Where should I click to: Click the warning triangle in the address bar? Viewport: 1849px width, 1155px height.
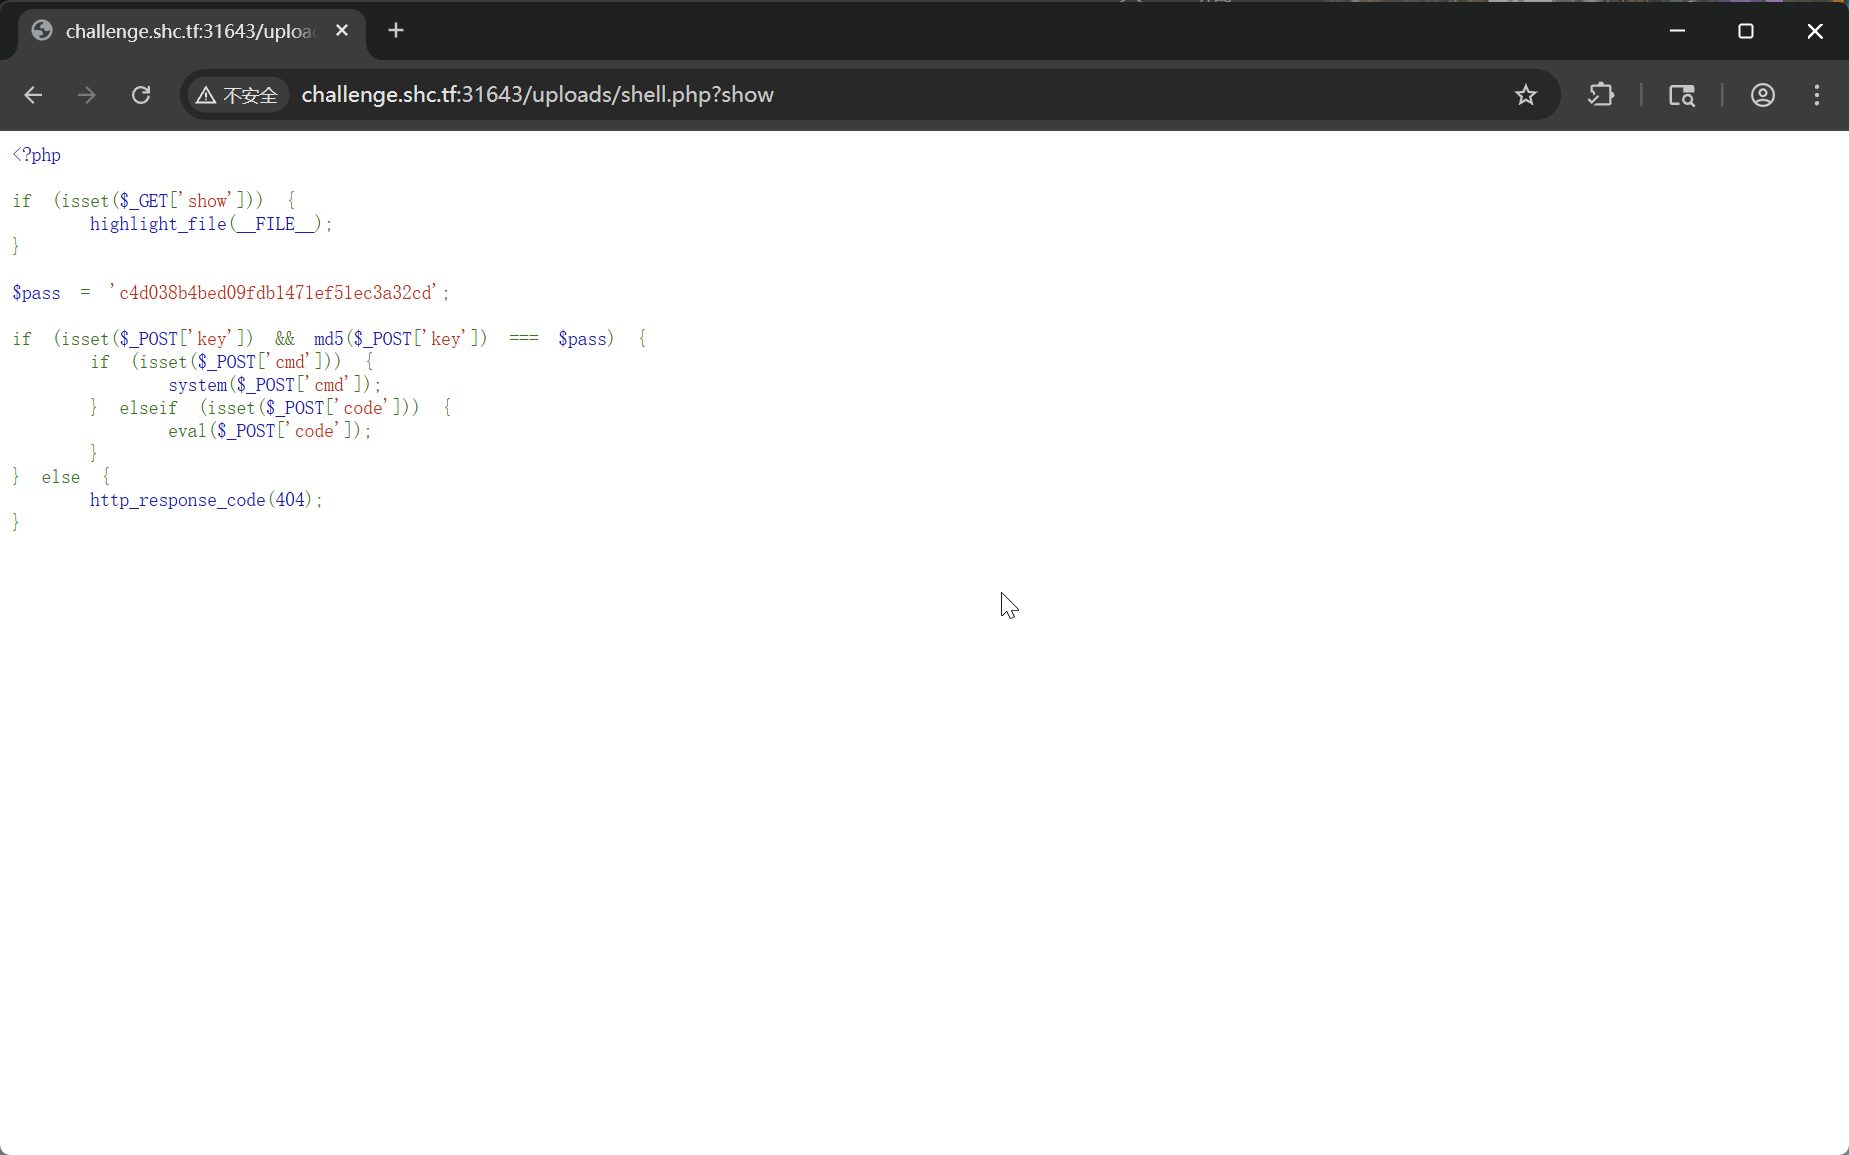(205, 95)
